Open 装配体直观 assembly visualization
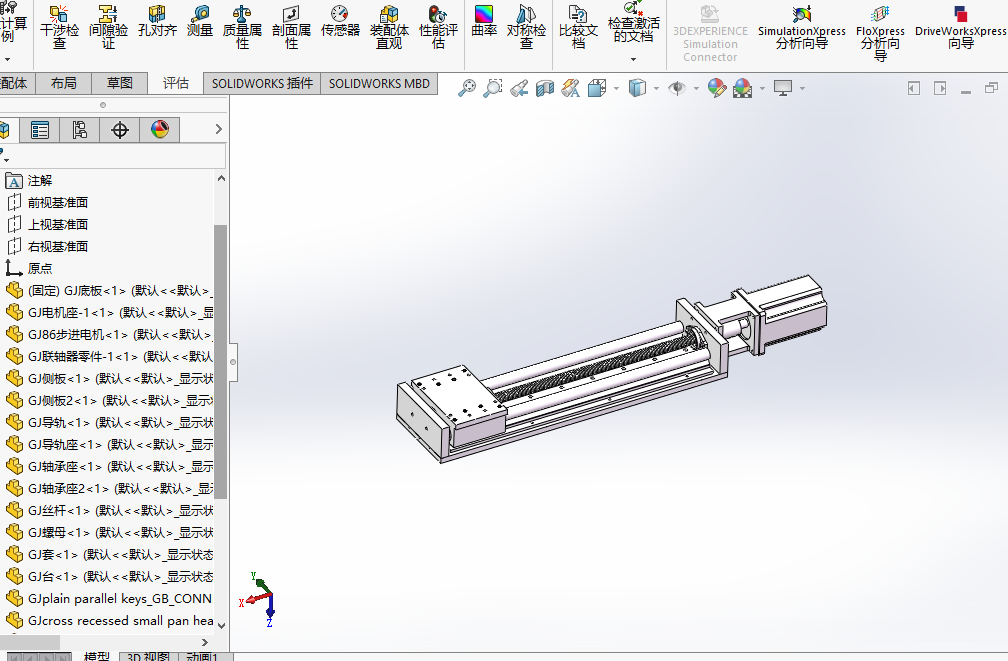Screen dimensions: 1008x661 tap(389, 27)
